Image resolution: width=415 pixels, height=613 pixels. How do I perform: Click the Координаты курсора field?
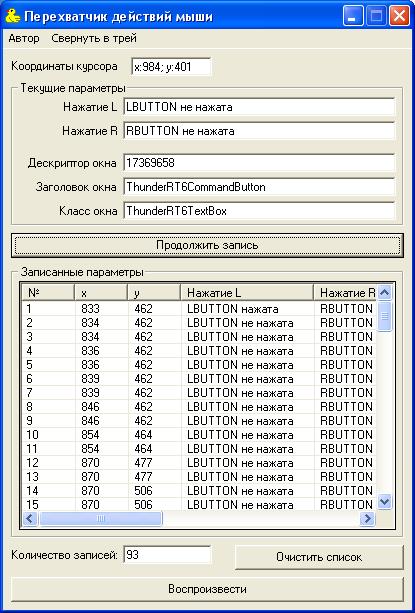coord(171,66)
